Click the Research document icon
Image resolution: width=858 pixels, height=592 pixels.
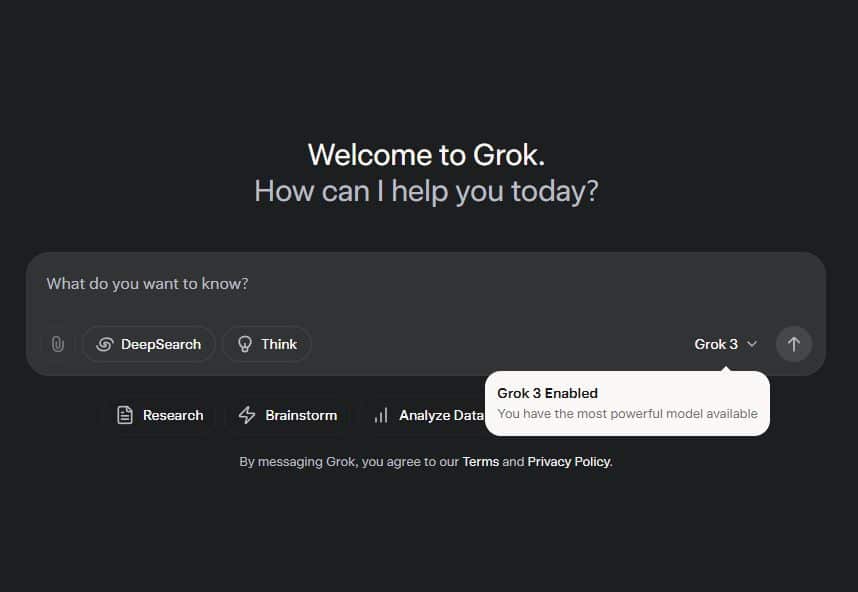click(125, 415)
